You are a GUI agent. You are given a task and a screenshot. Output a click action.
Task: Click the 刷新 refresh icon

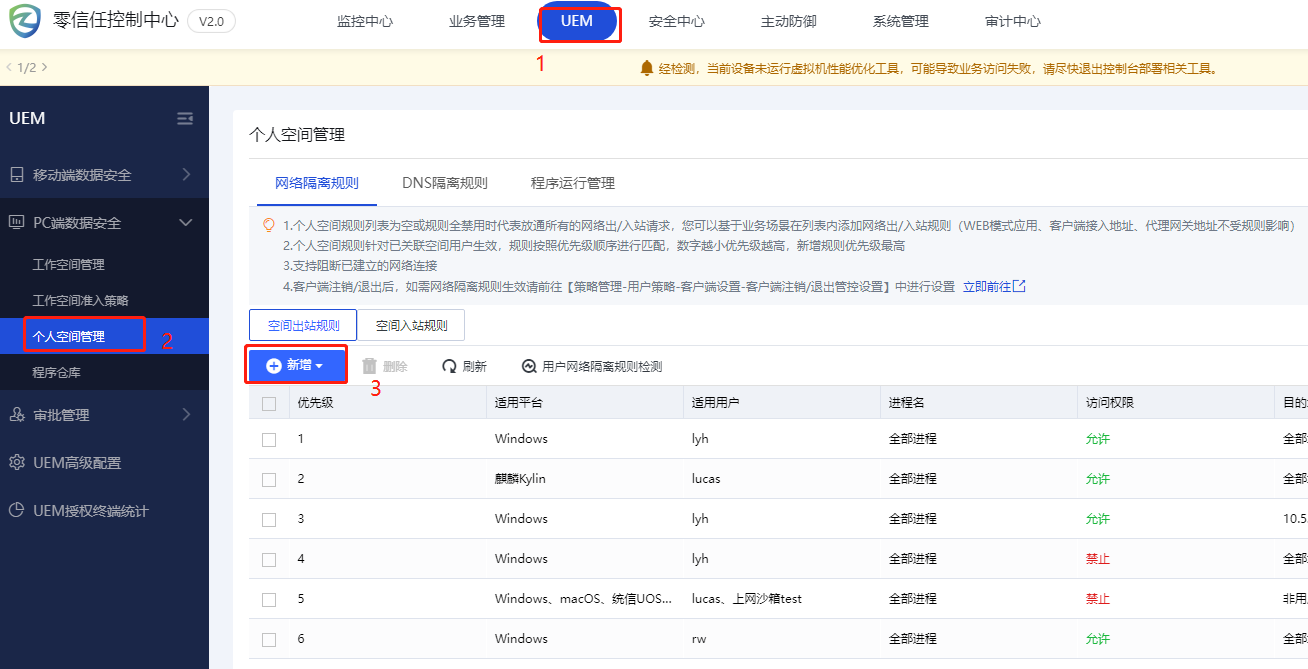450,367
